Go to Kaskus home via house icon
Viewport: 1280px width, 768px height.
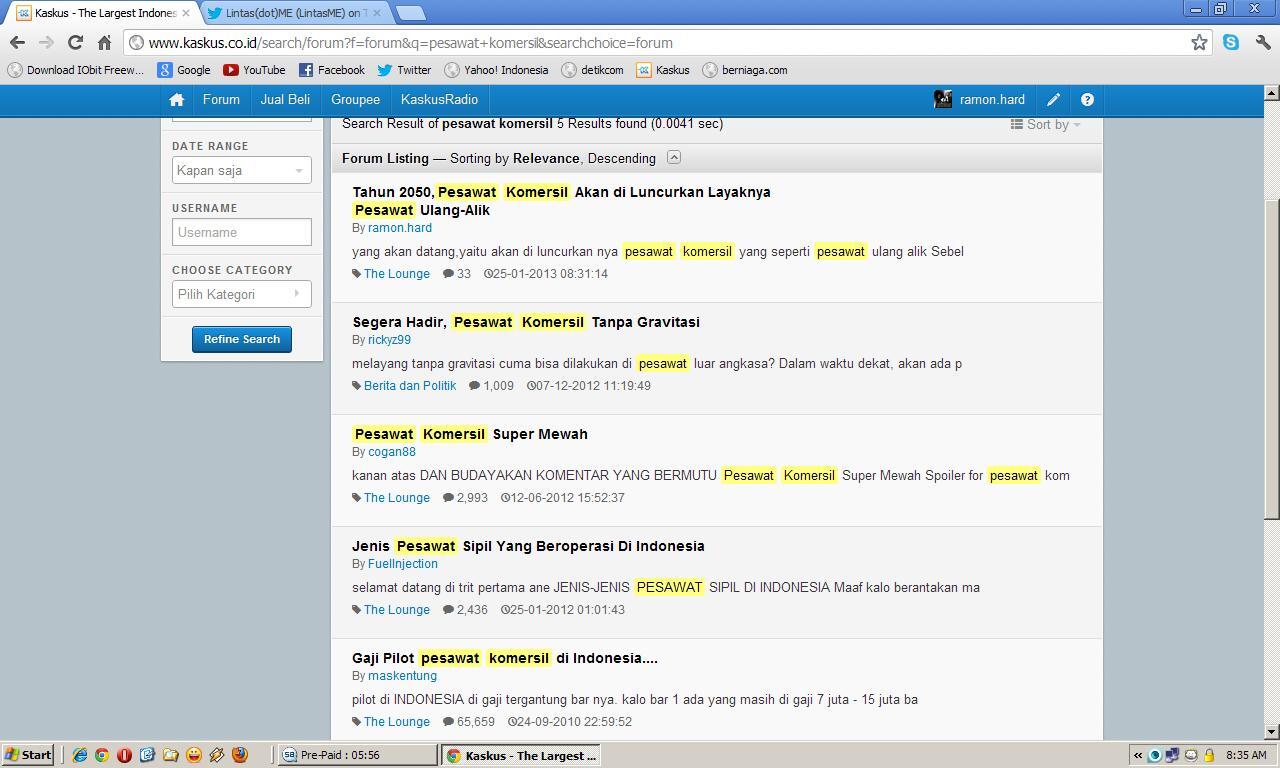pos(177,100)
